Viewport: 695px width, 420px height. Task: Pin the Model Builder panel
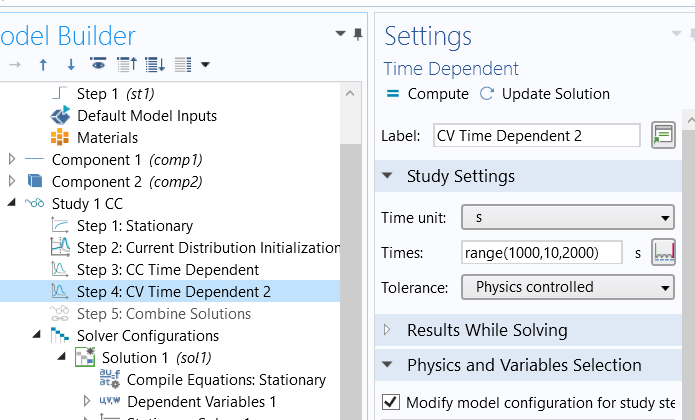(357, 35)
